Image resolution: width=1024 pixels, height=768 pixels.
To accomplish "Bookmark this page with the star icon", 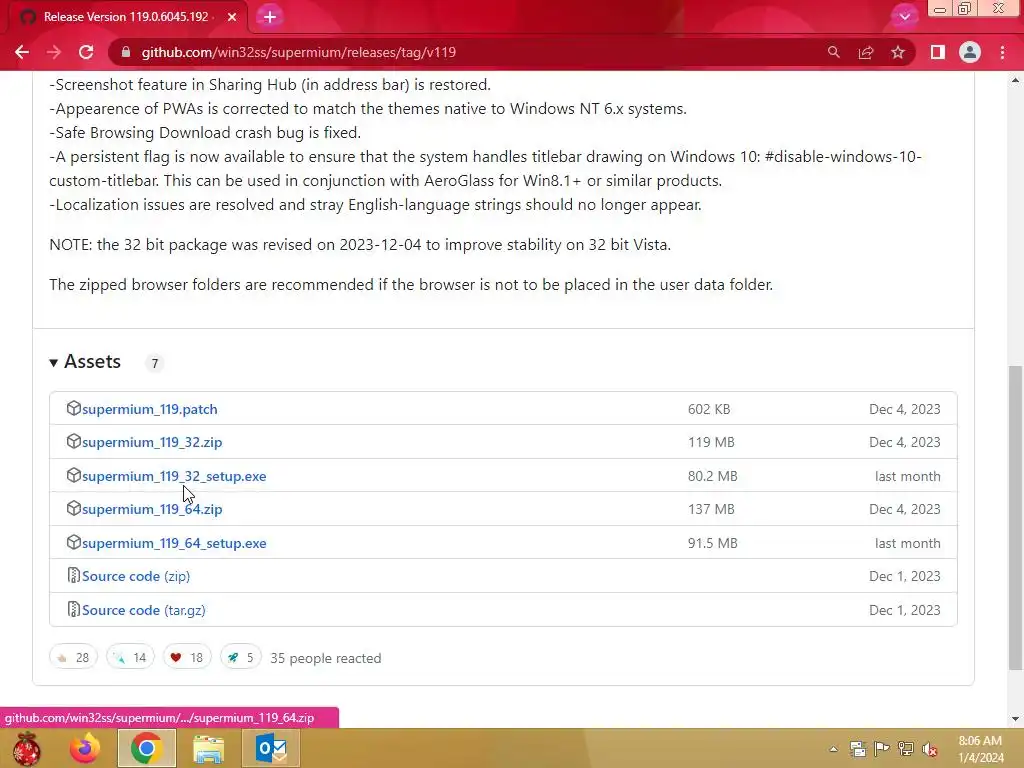I will (x=898, y=52).
